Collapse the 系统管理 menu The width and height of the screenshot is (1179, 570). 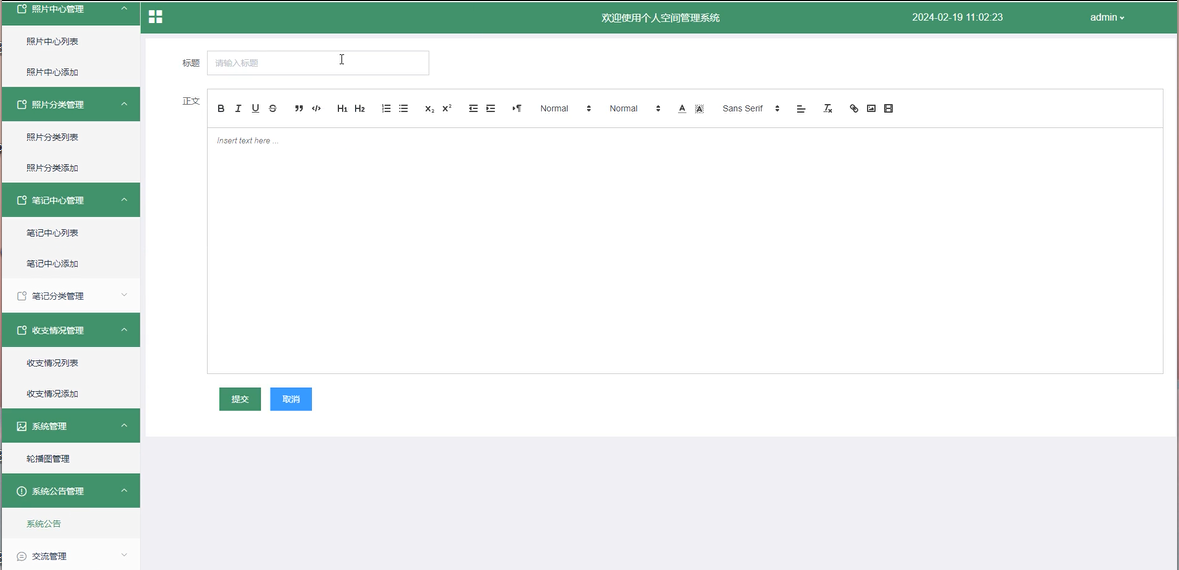[70, 426]
